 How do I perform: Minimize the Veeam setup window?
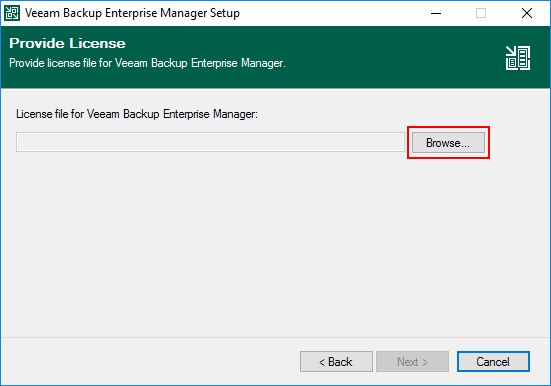[436, 13]
